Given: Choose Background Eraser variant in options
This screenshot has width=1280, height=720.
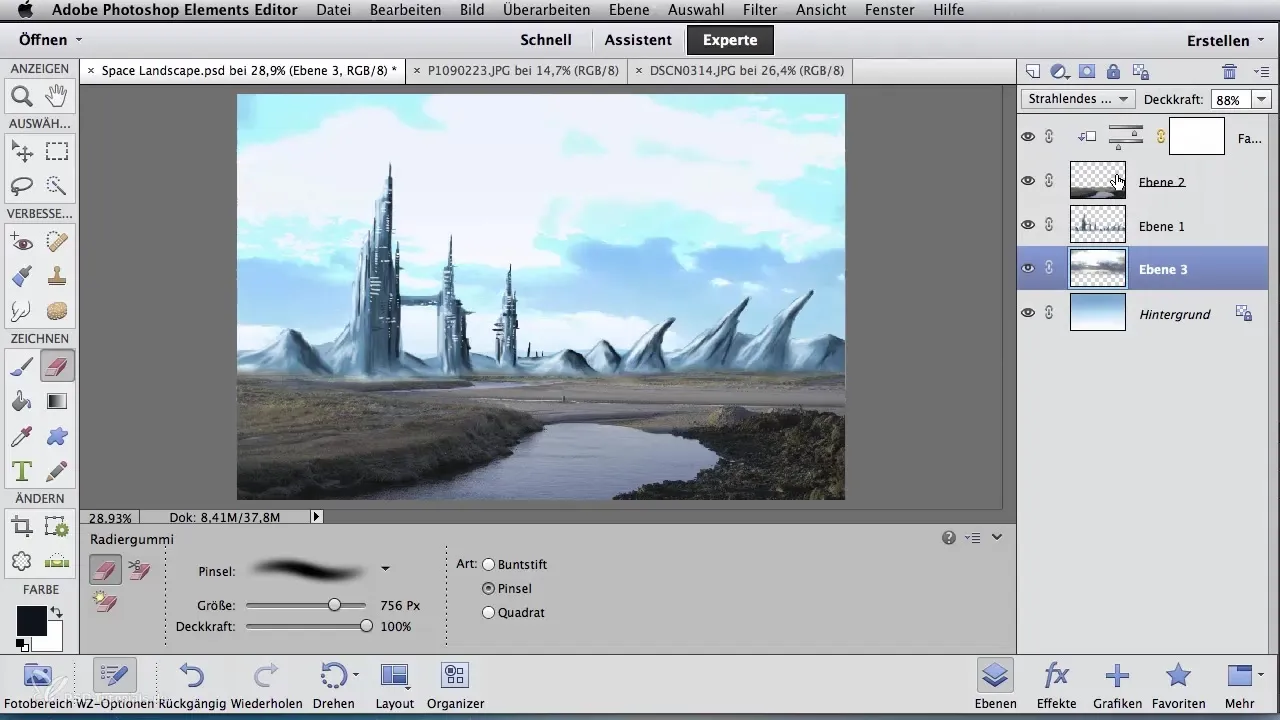Looking at the screenshot, I should pyautogui.click(x=139, y=571).
